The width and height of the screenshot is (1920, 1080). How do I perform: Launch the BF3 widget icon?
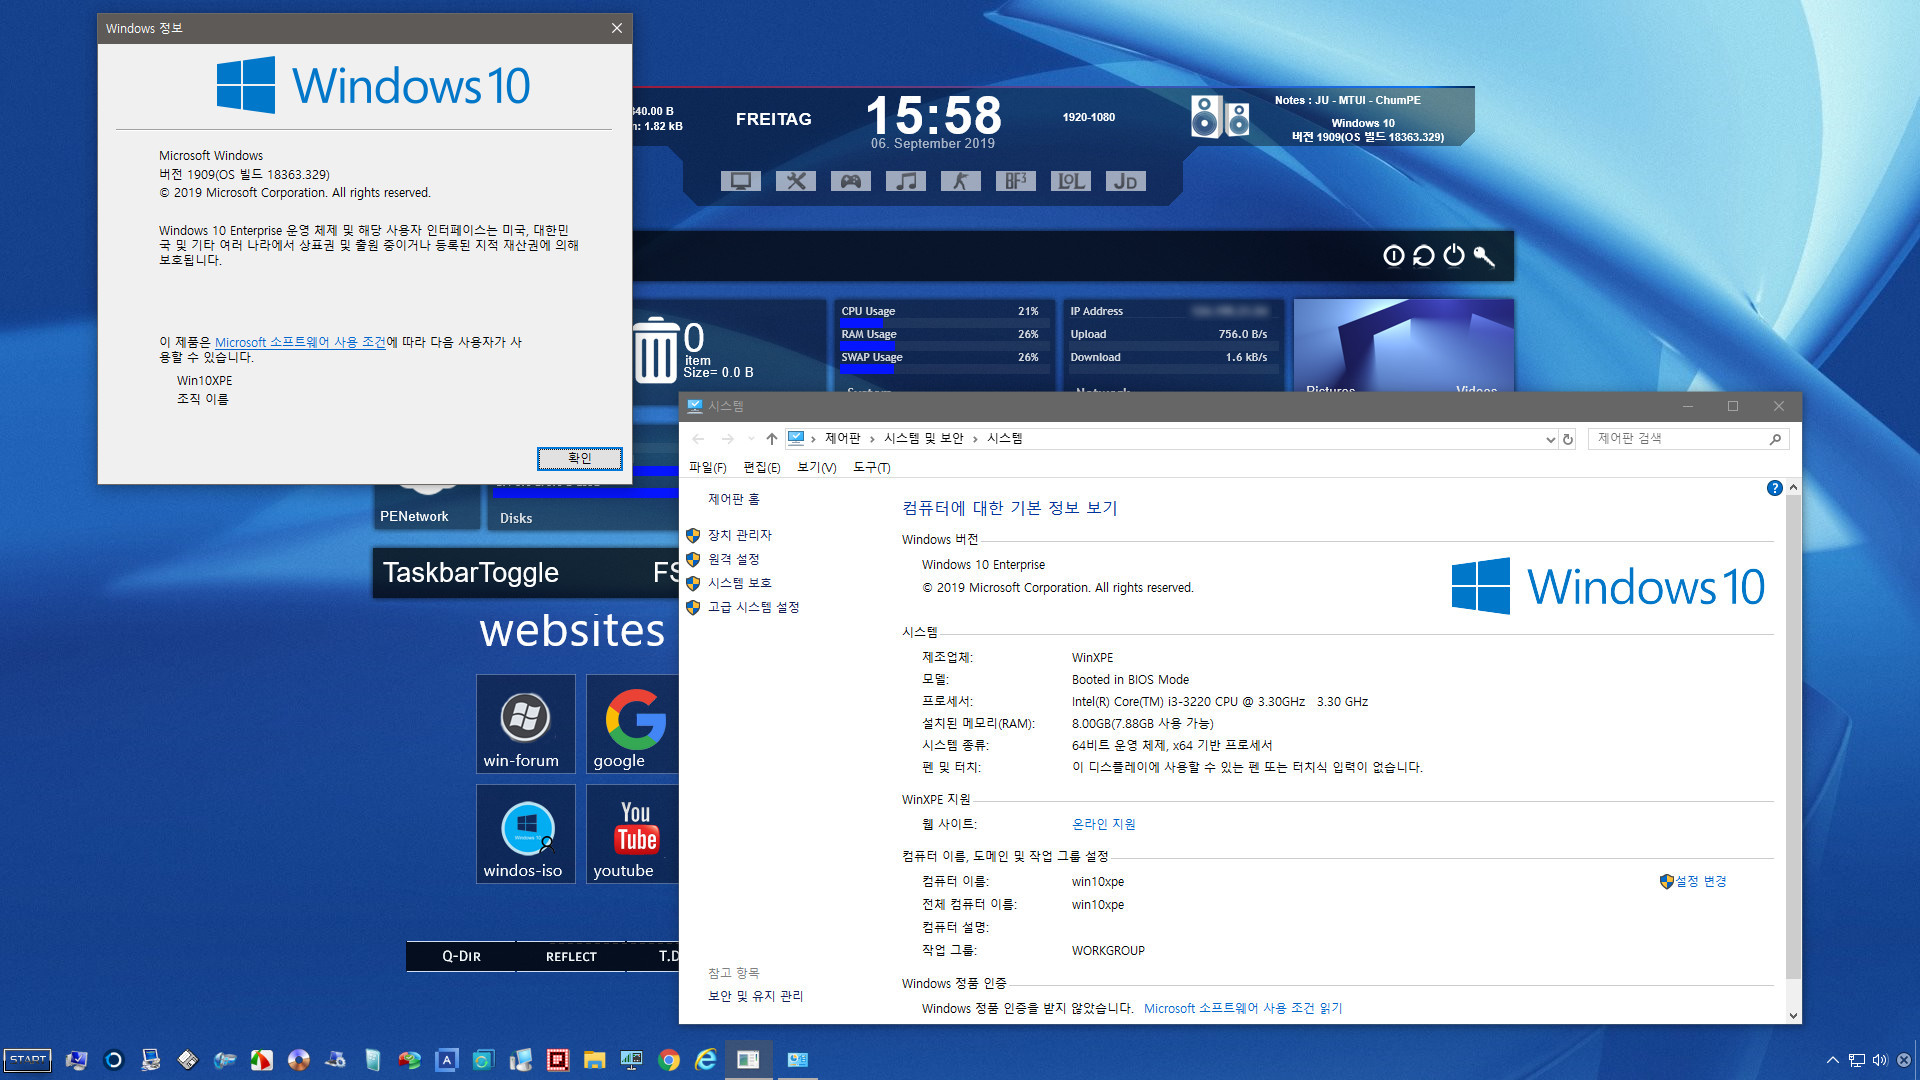click(1015, 181)
